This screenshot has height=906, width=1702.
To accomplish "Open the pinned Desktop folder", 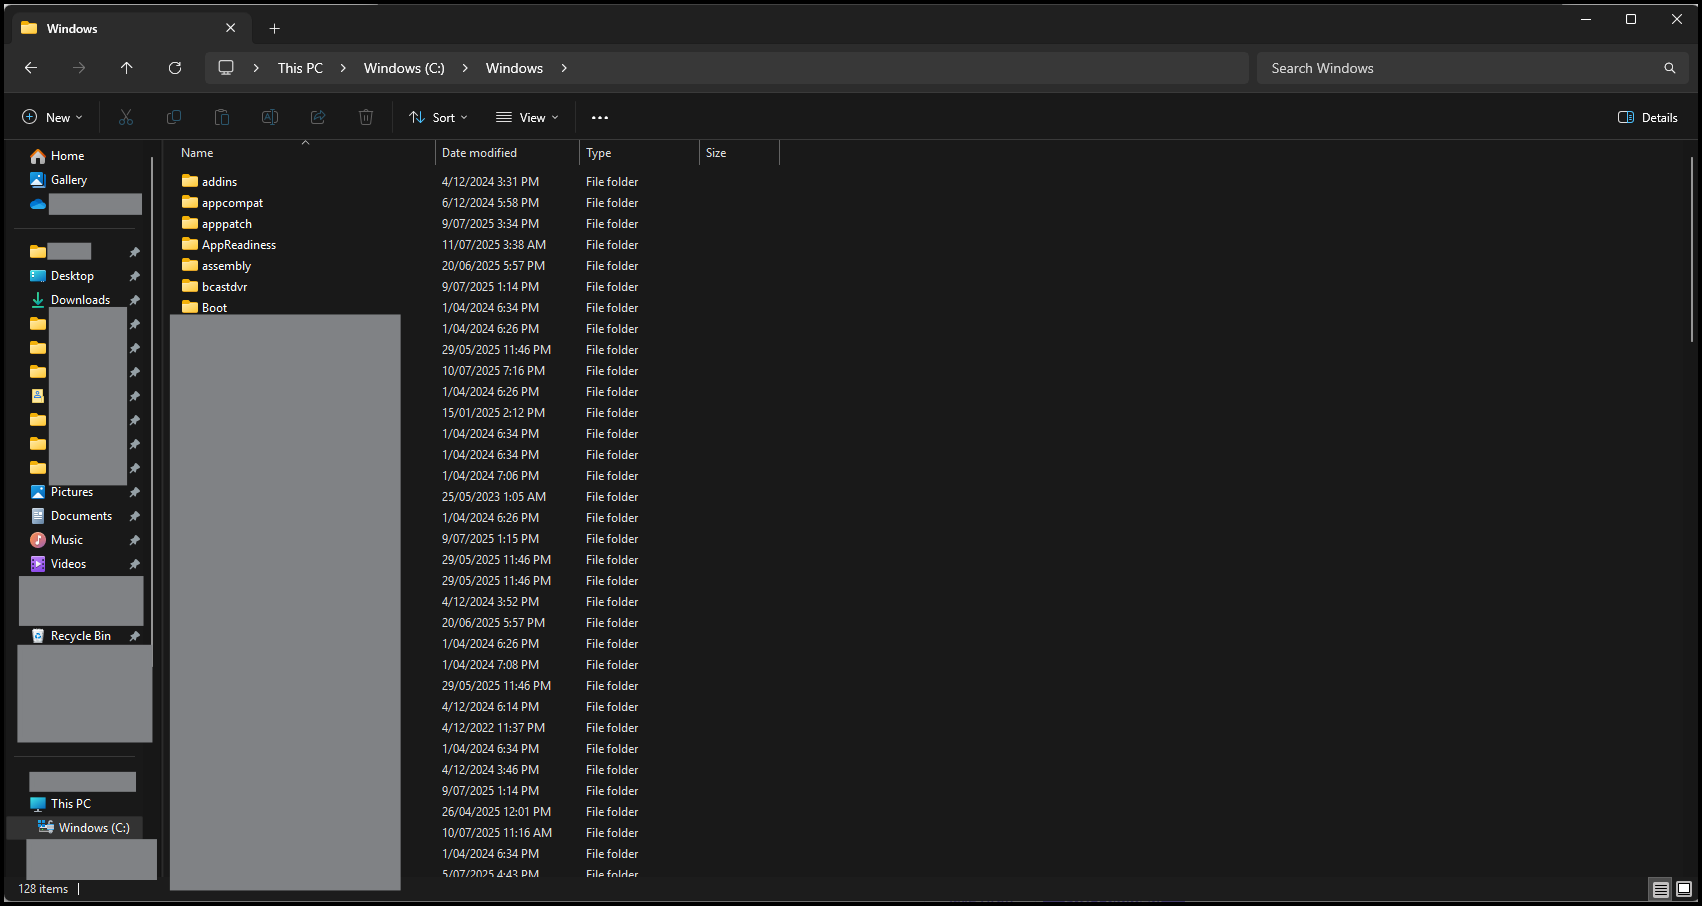I will [x=62, y=276].
